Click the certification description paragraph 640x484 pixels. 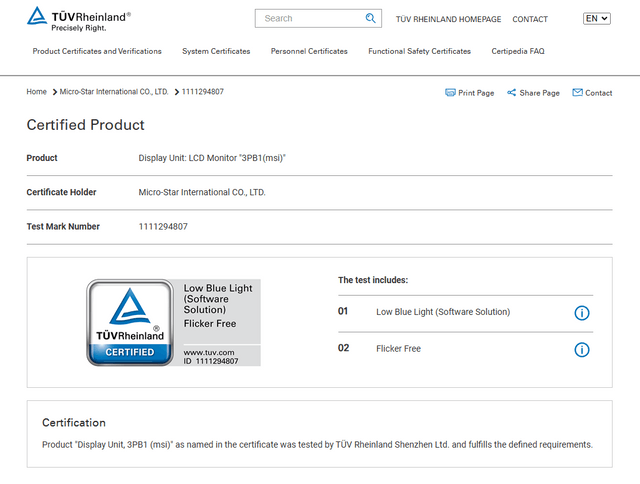pyautogui.click(x=317, y=444)
